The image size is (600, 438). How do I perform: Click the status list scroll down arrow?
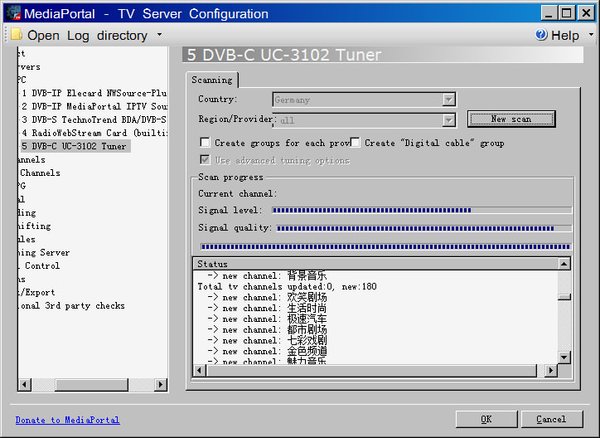564,358
